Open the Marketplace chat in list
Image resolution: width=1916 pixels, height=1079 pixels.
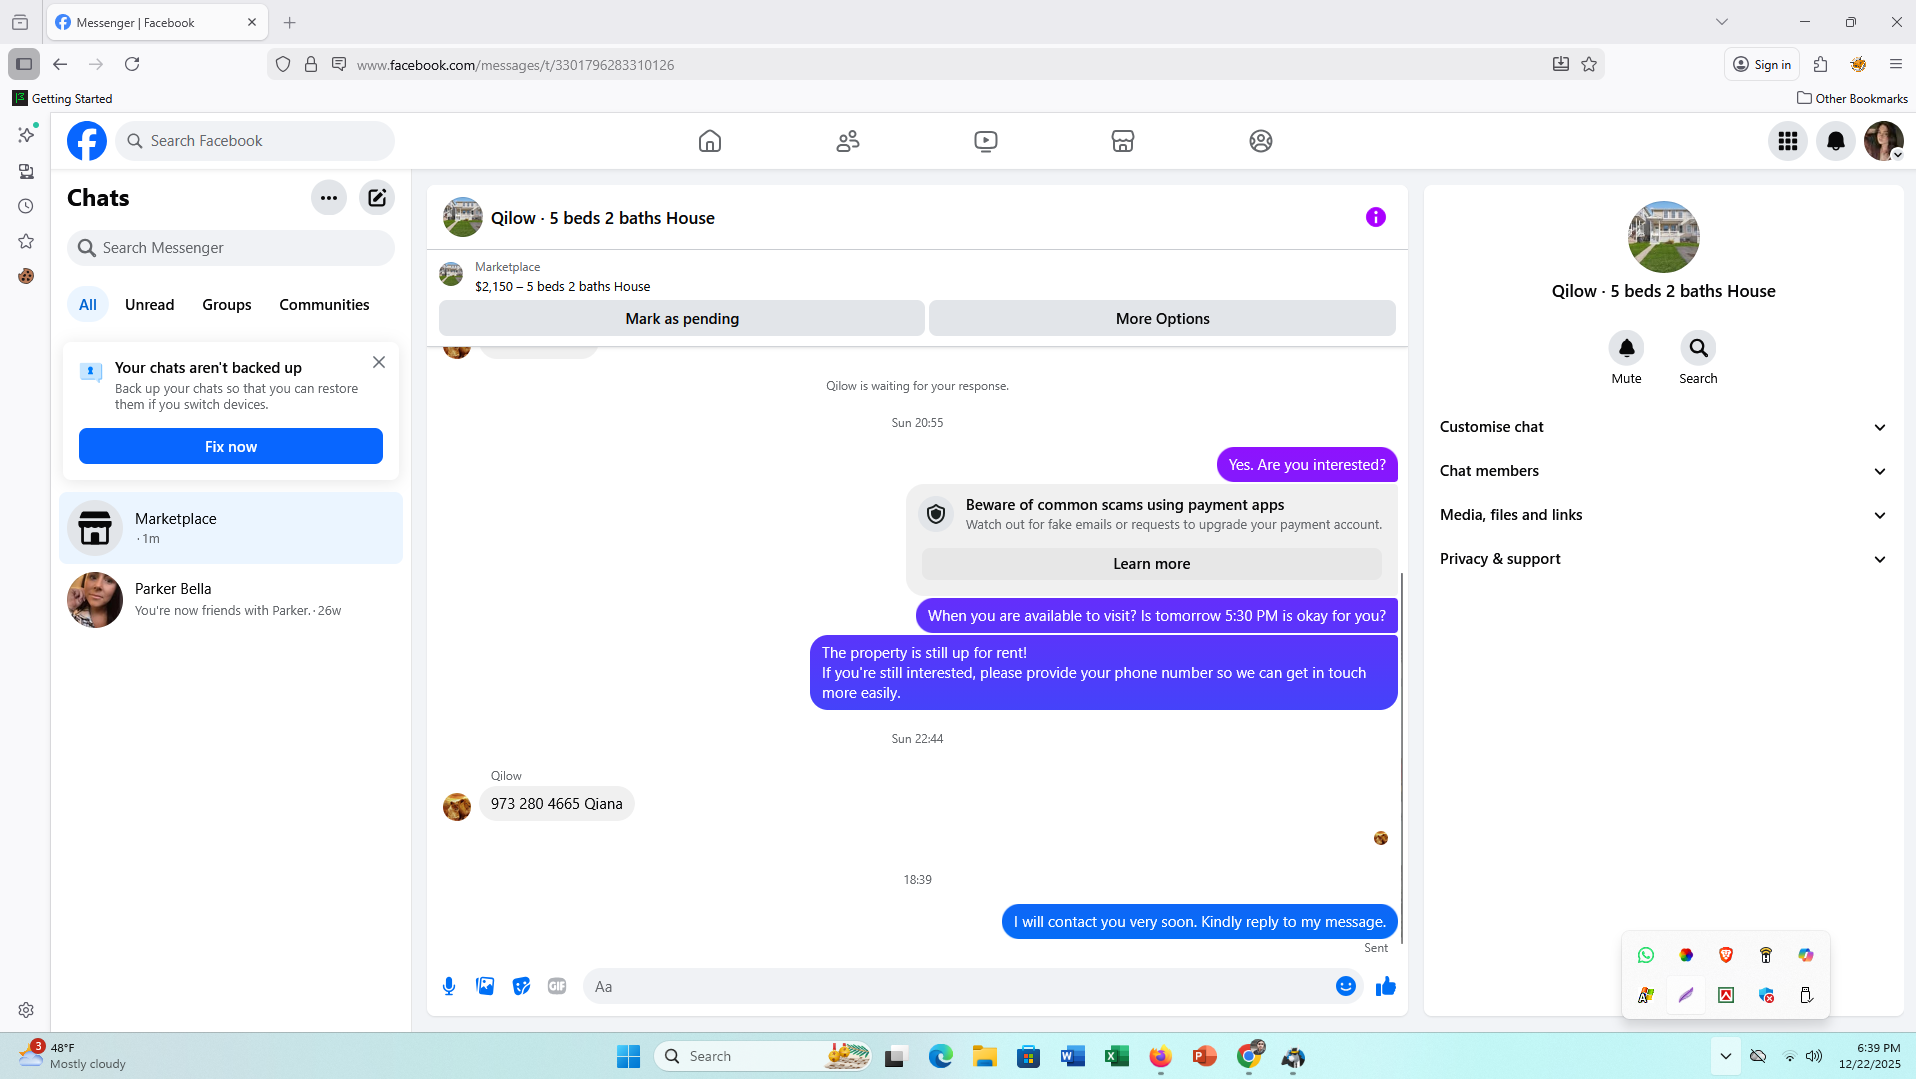pyautogui.click(x=231, y=528)
